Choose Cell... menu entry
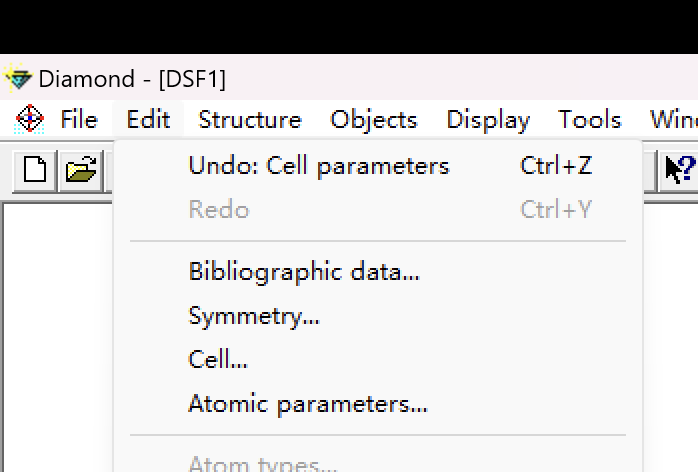698x472 pixels. [x=217, y=359]
